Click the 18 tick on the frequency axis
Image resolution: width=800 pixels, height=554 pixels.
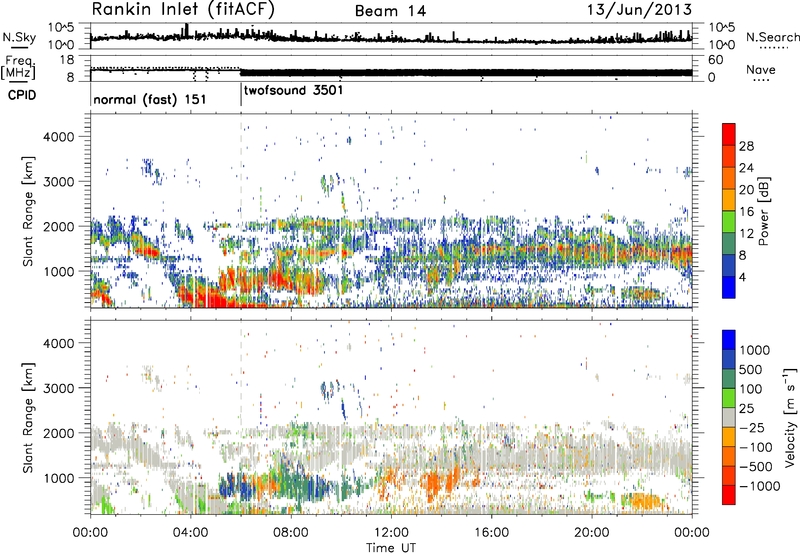[66, 60]
